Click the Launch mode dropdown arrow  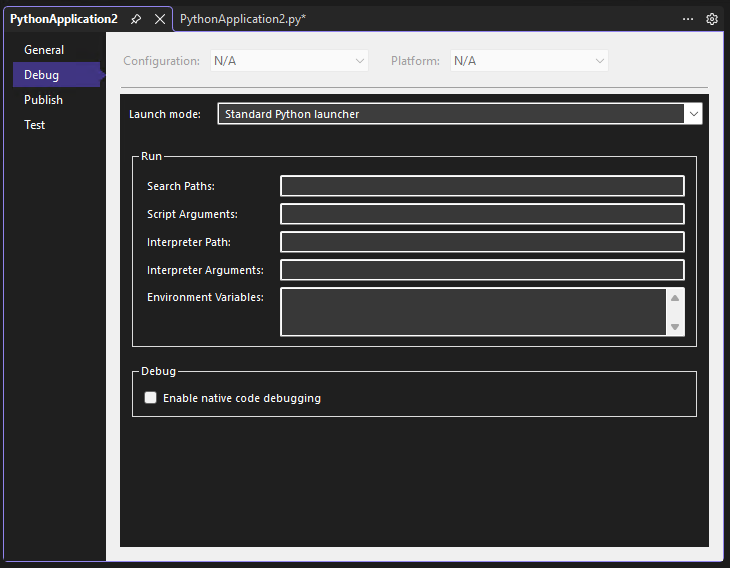693,114
